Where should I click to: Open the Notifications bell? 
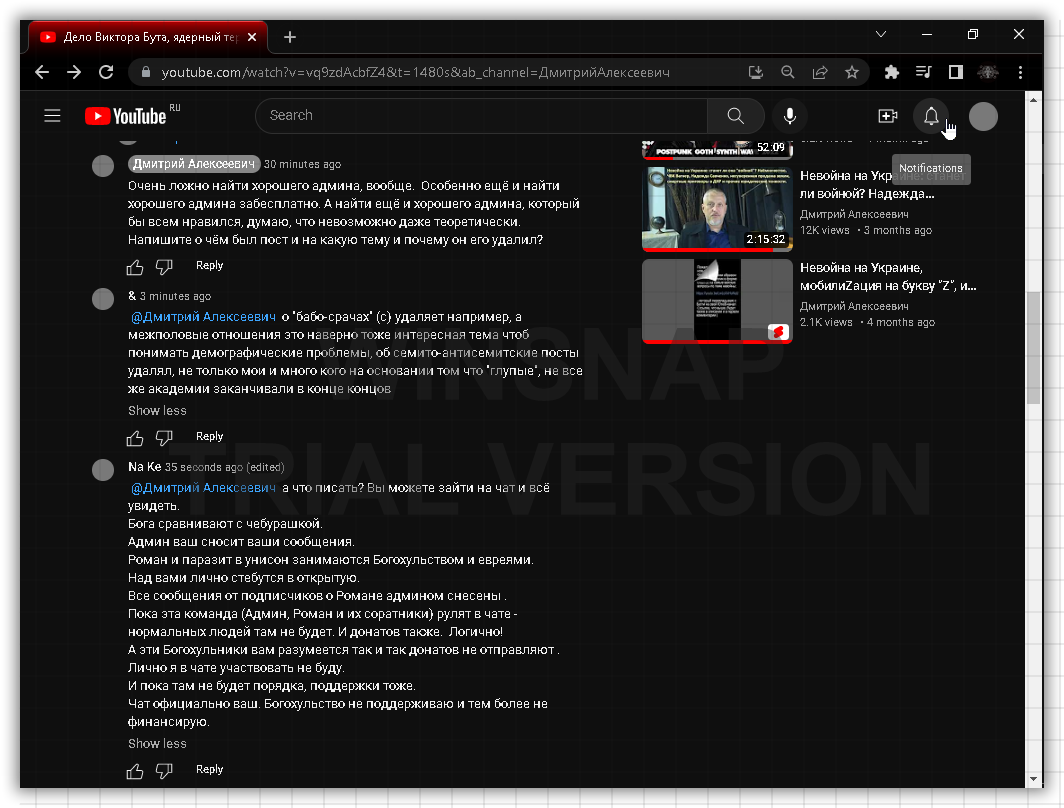point(931,116)
